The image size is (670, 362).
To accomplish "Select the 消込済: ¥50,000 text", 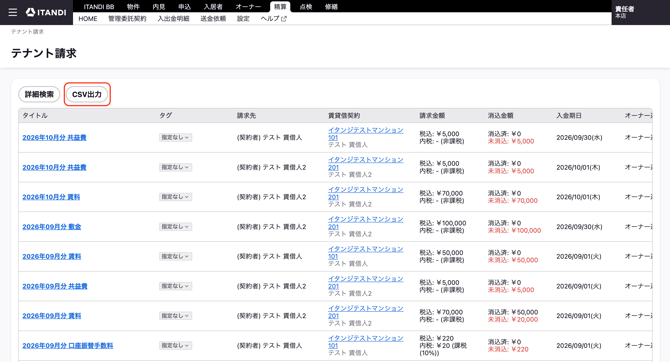I will (513, 312).
